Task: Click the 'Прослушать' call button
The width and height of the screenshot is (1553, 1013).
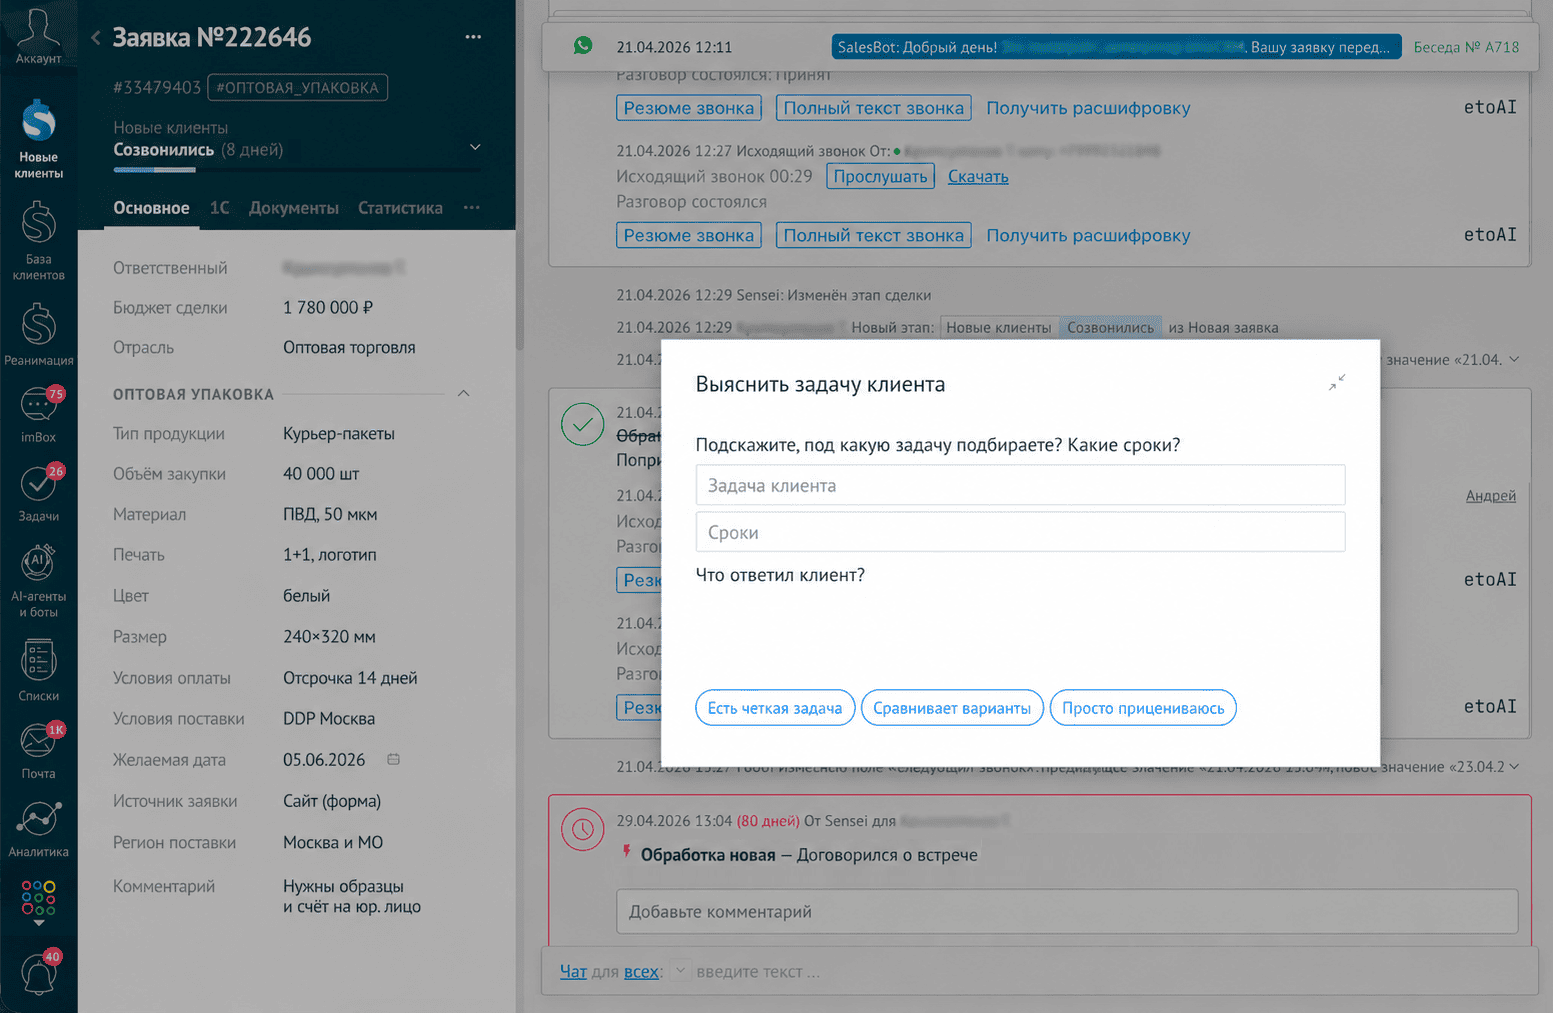Action: tap(881, 176)
